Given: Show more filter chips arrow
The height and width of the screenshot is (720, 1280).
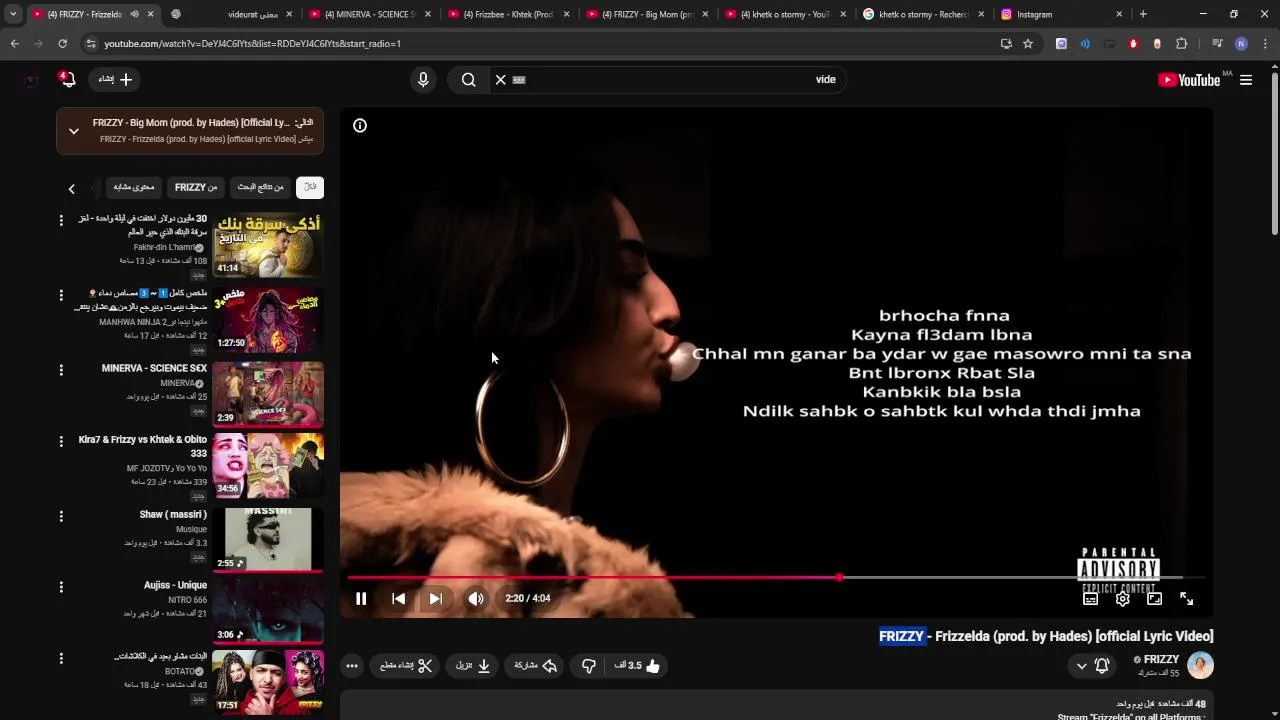Looking at the screenshot, I should [71, 188].
